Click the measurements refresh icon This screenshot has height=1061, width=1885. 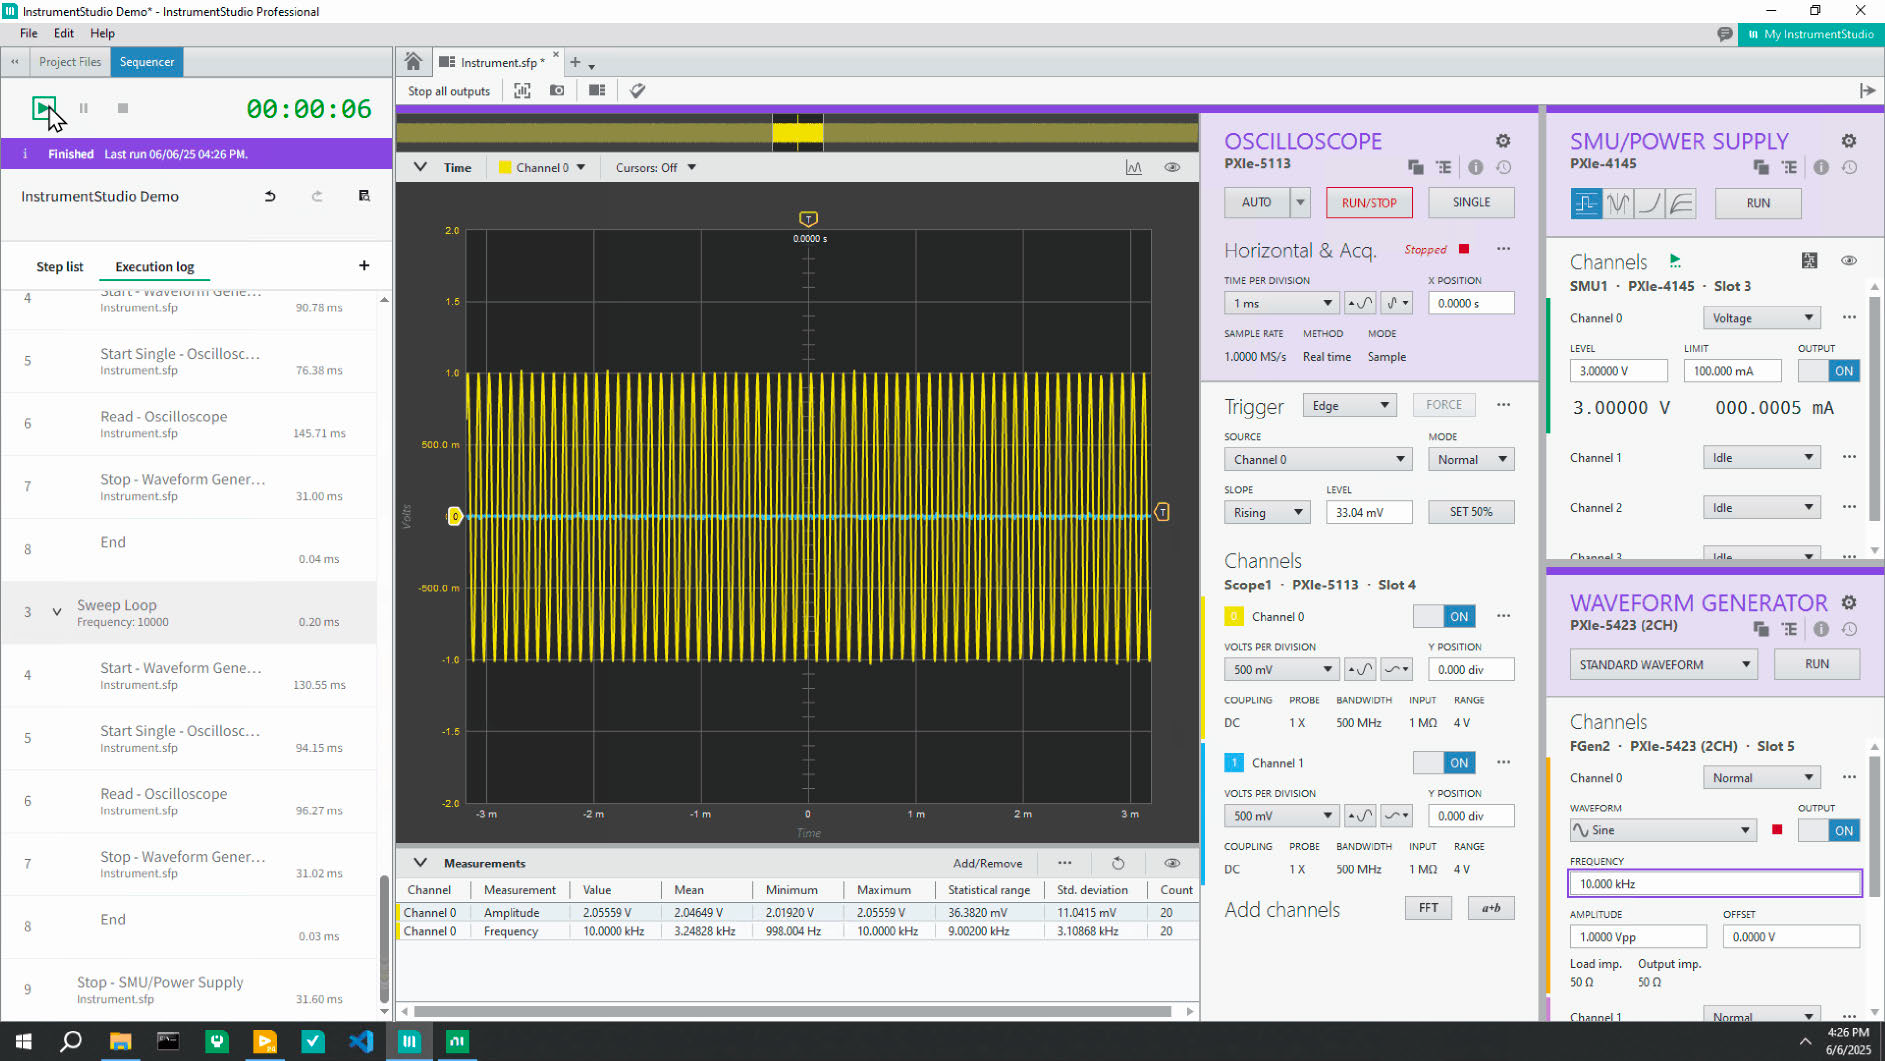pyautogui.click(x=1118, y=863)
